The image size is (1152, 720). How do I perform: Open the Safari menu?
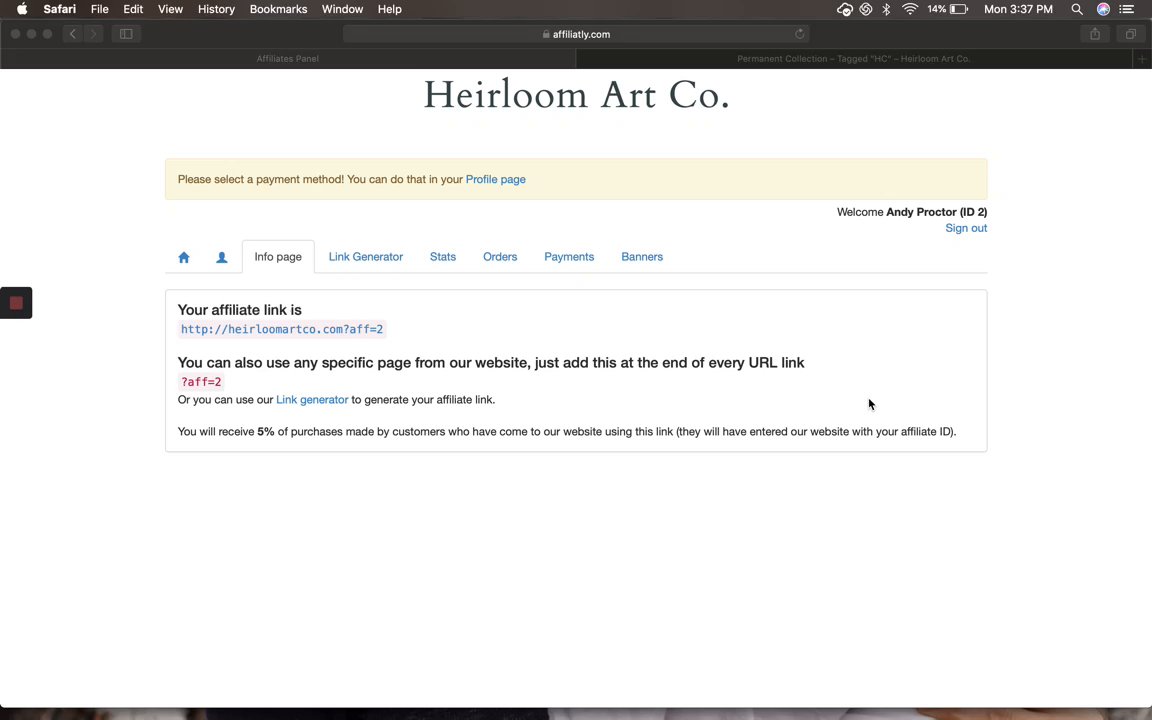(x=60, y=9)
